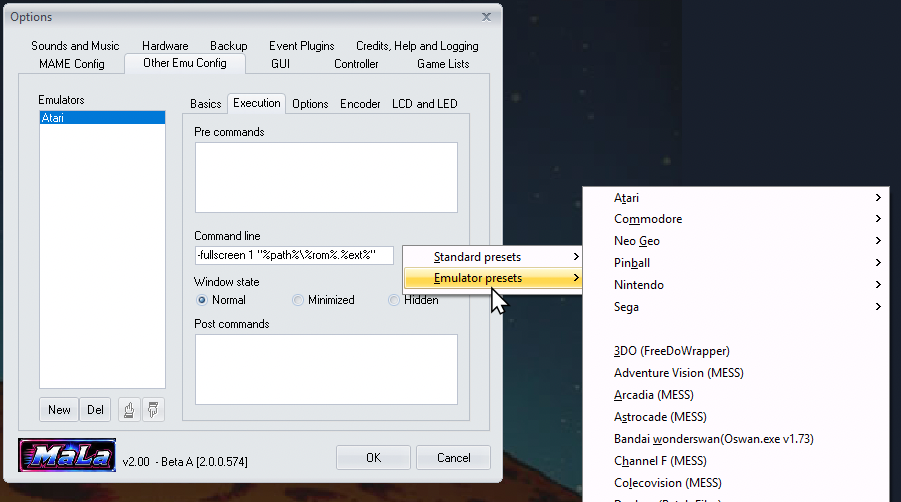
Task: Expand the Pinball preset submenu
Action: 736,262
